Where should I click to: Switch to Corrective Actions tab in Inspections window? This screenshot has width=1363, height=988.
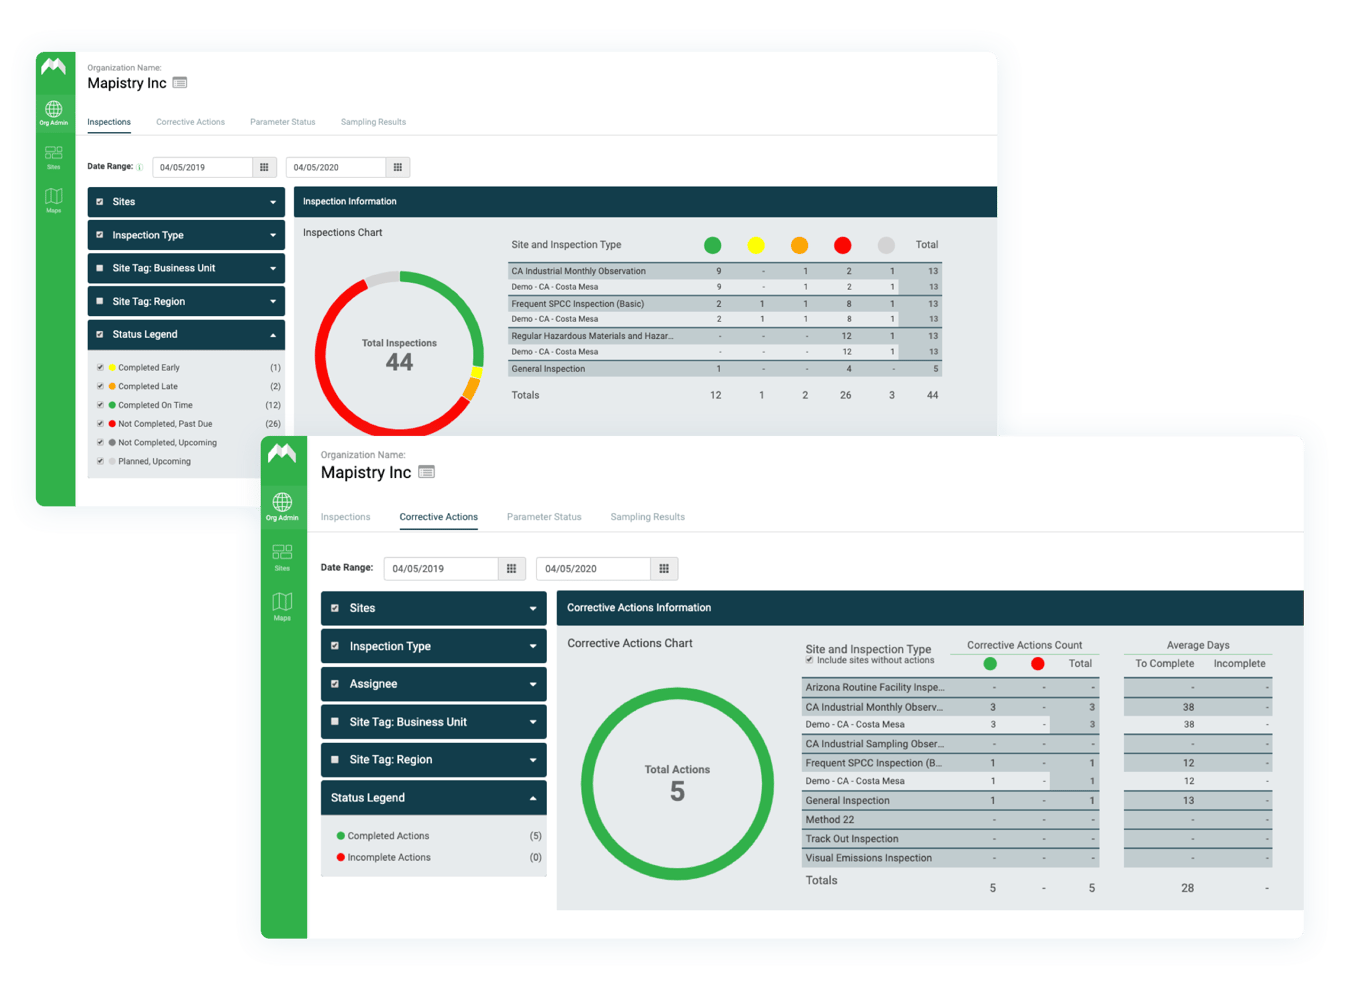click(x=190, y=122)
